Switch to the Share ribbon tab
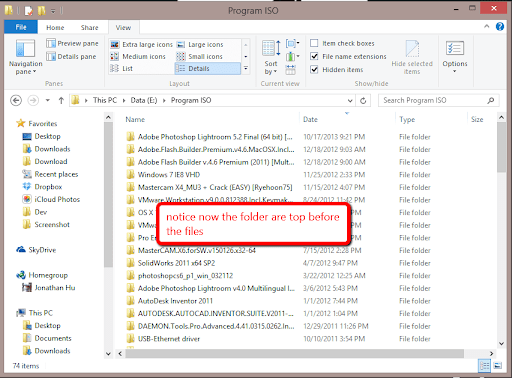The width and height of the screenshot is (512, 378). [x=89, y=28]
